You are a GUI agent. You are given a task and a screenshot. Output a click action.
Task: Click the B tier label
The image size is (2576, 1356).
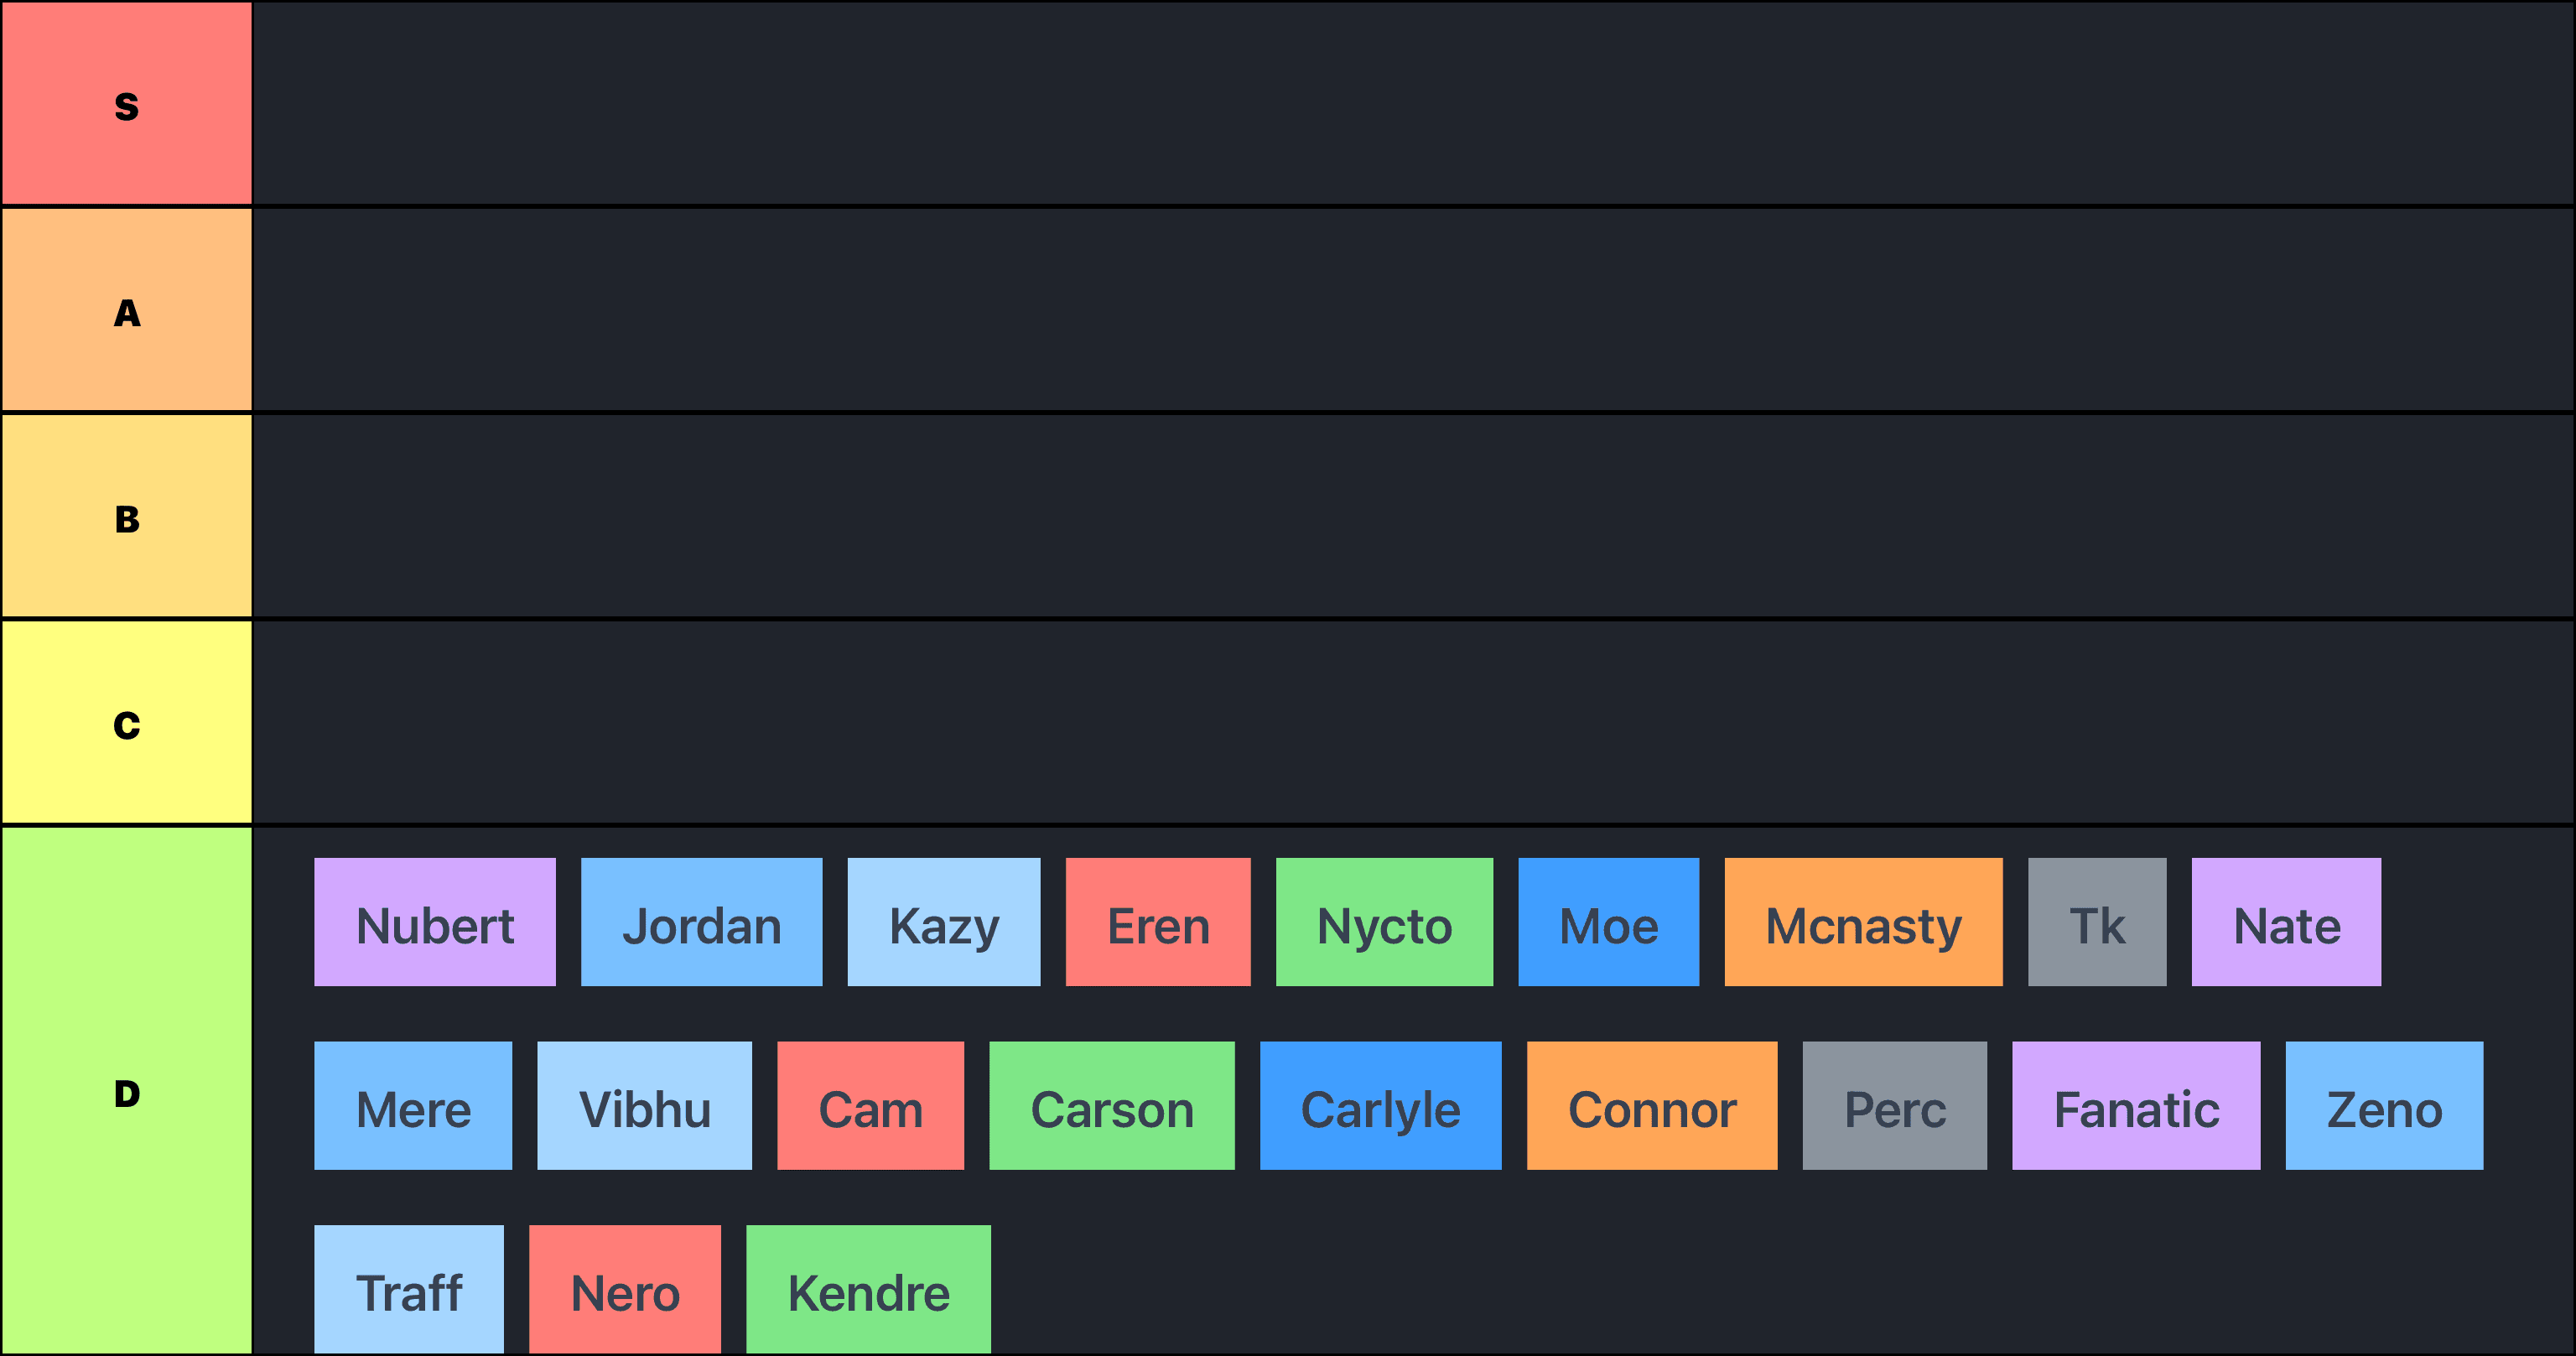click(127, 517)
